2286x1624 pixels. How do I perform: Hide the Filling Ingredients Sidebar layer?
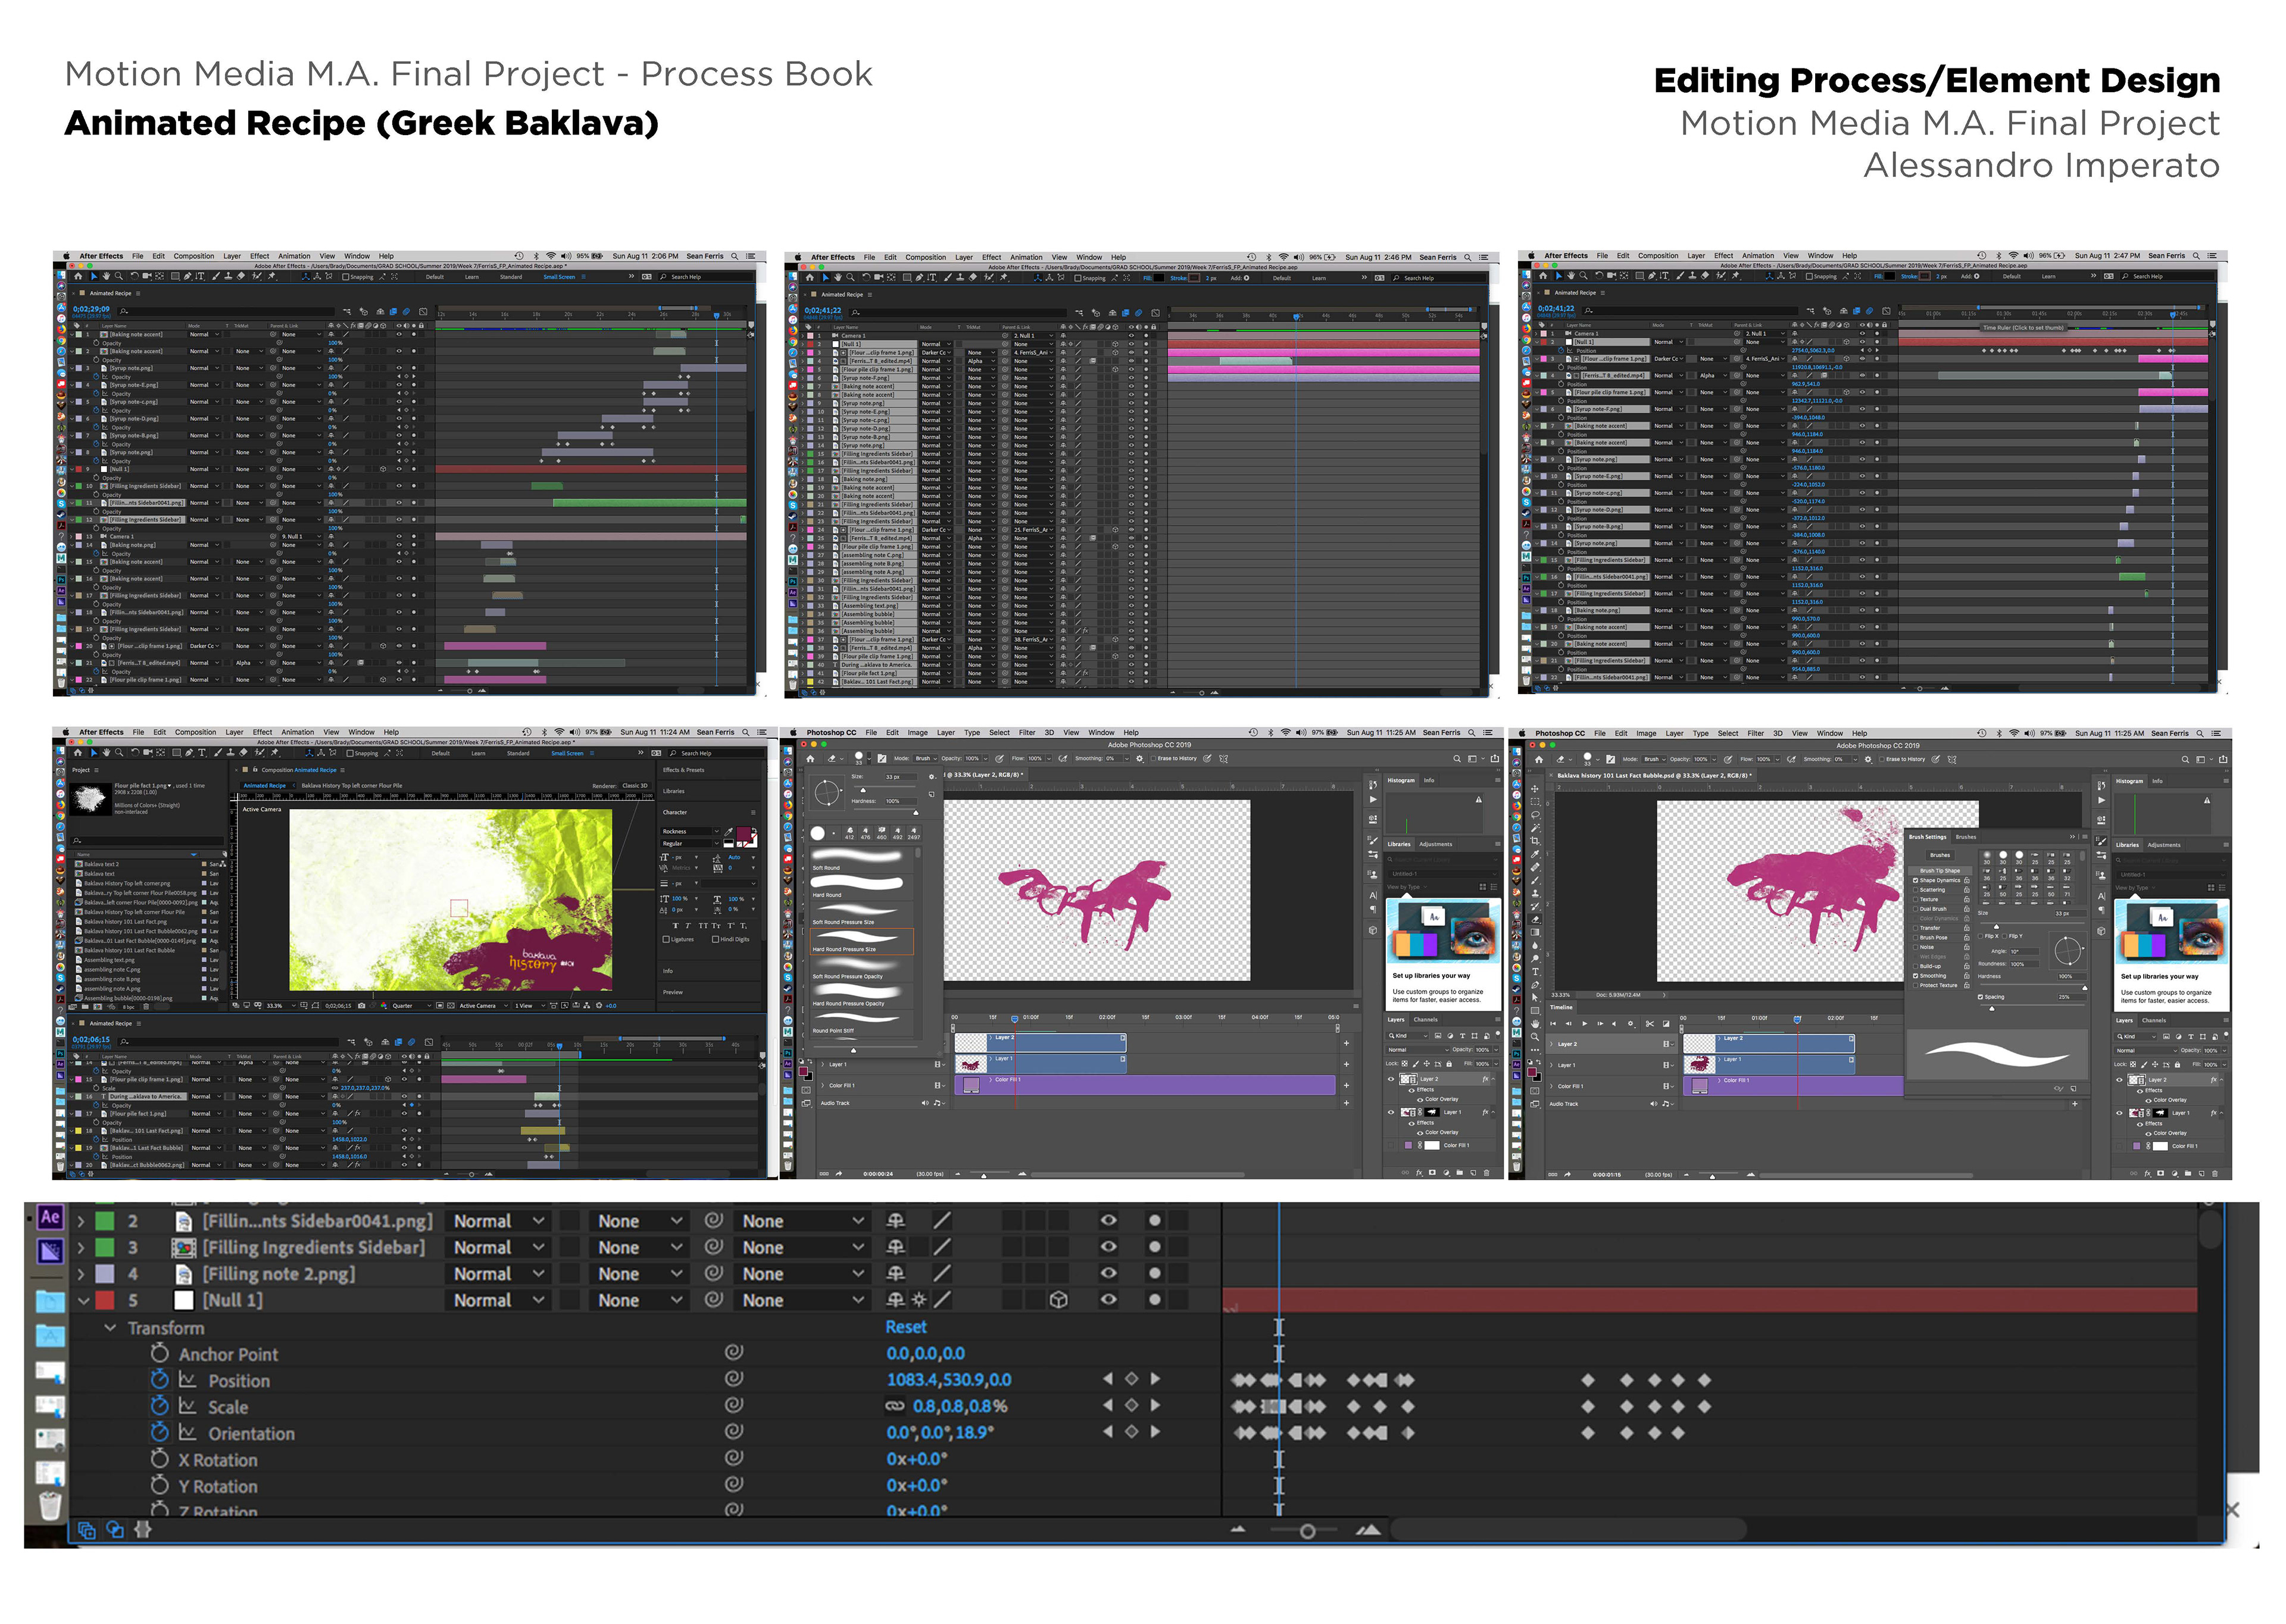coord(1108,1247)
